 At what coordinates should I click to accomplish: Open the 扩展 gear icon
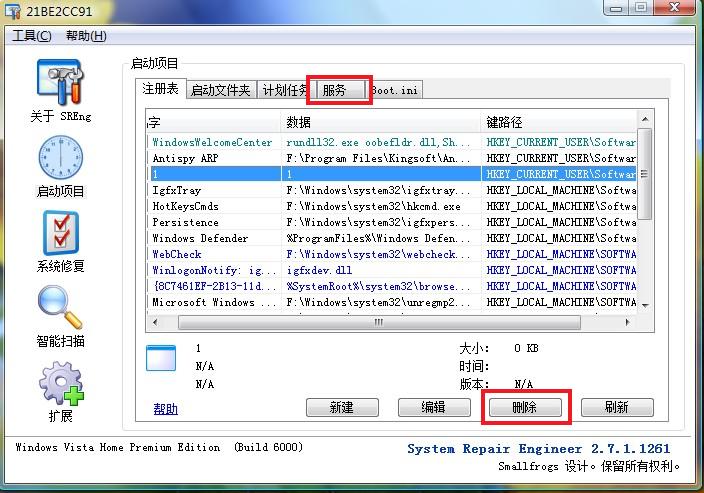point(61,383)
